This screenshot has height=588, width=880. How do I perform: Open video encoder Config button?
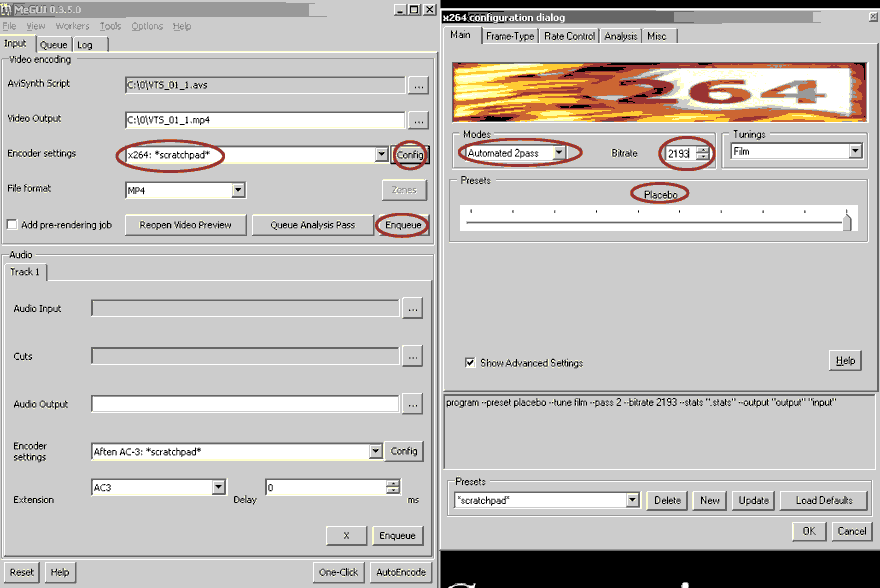click(x=410, y=155)
